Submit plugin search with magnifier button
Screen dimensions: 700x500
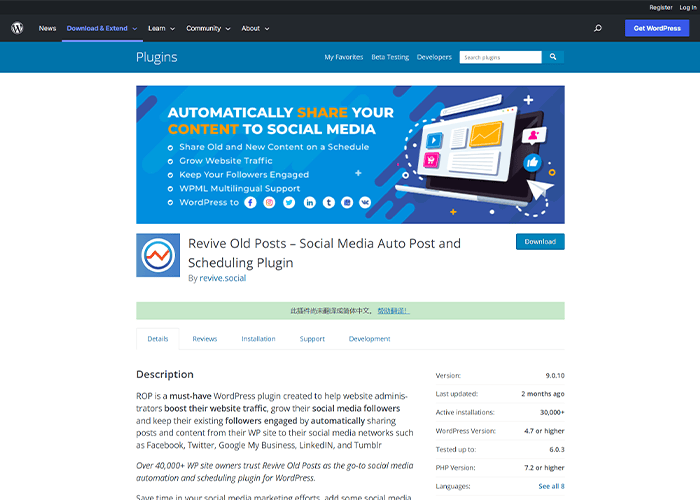tap(553, 57)
